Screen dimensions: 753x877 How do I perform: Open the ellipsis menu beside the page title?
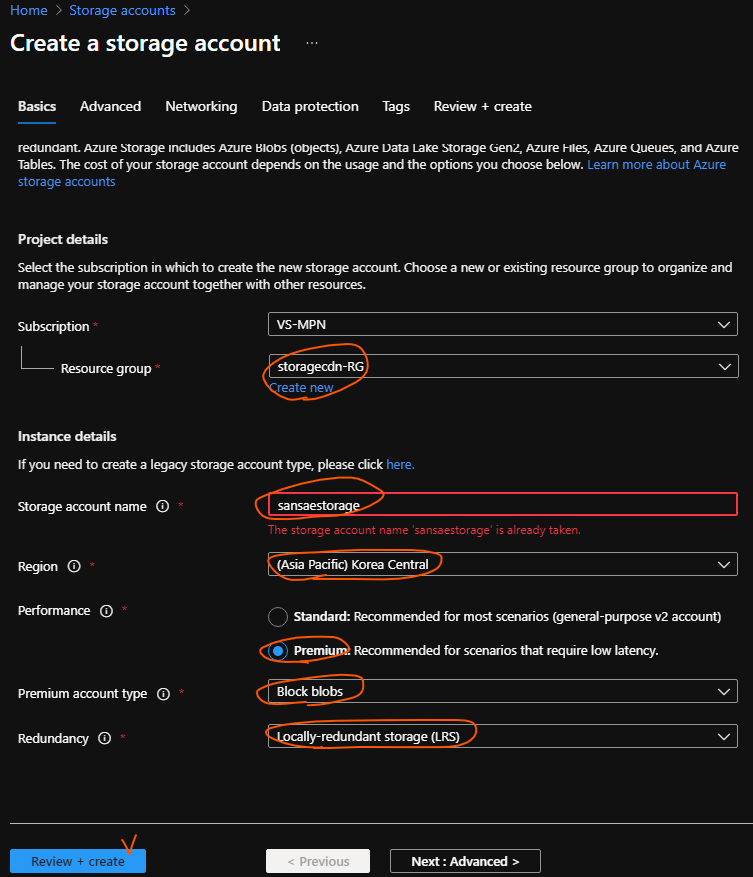coord(312,44)
